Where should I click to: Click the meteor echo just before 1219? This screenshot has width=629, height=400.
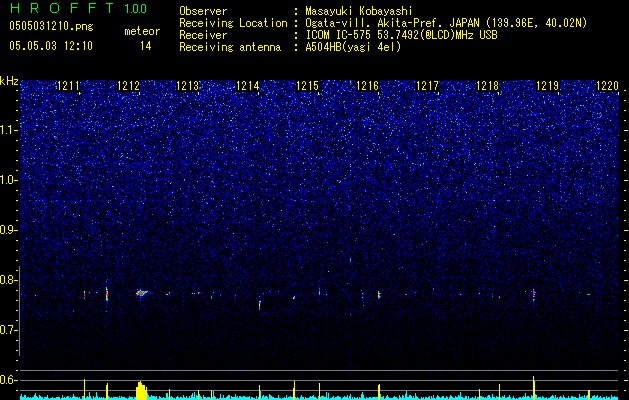tap(534, 294)
